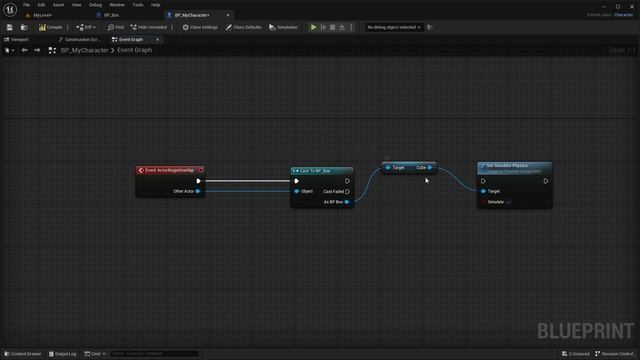Screen dimensions: 640x360
Task: Click the browse-to-asset icon next to save
Action: point(24,27)
